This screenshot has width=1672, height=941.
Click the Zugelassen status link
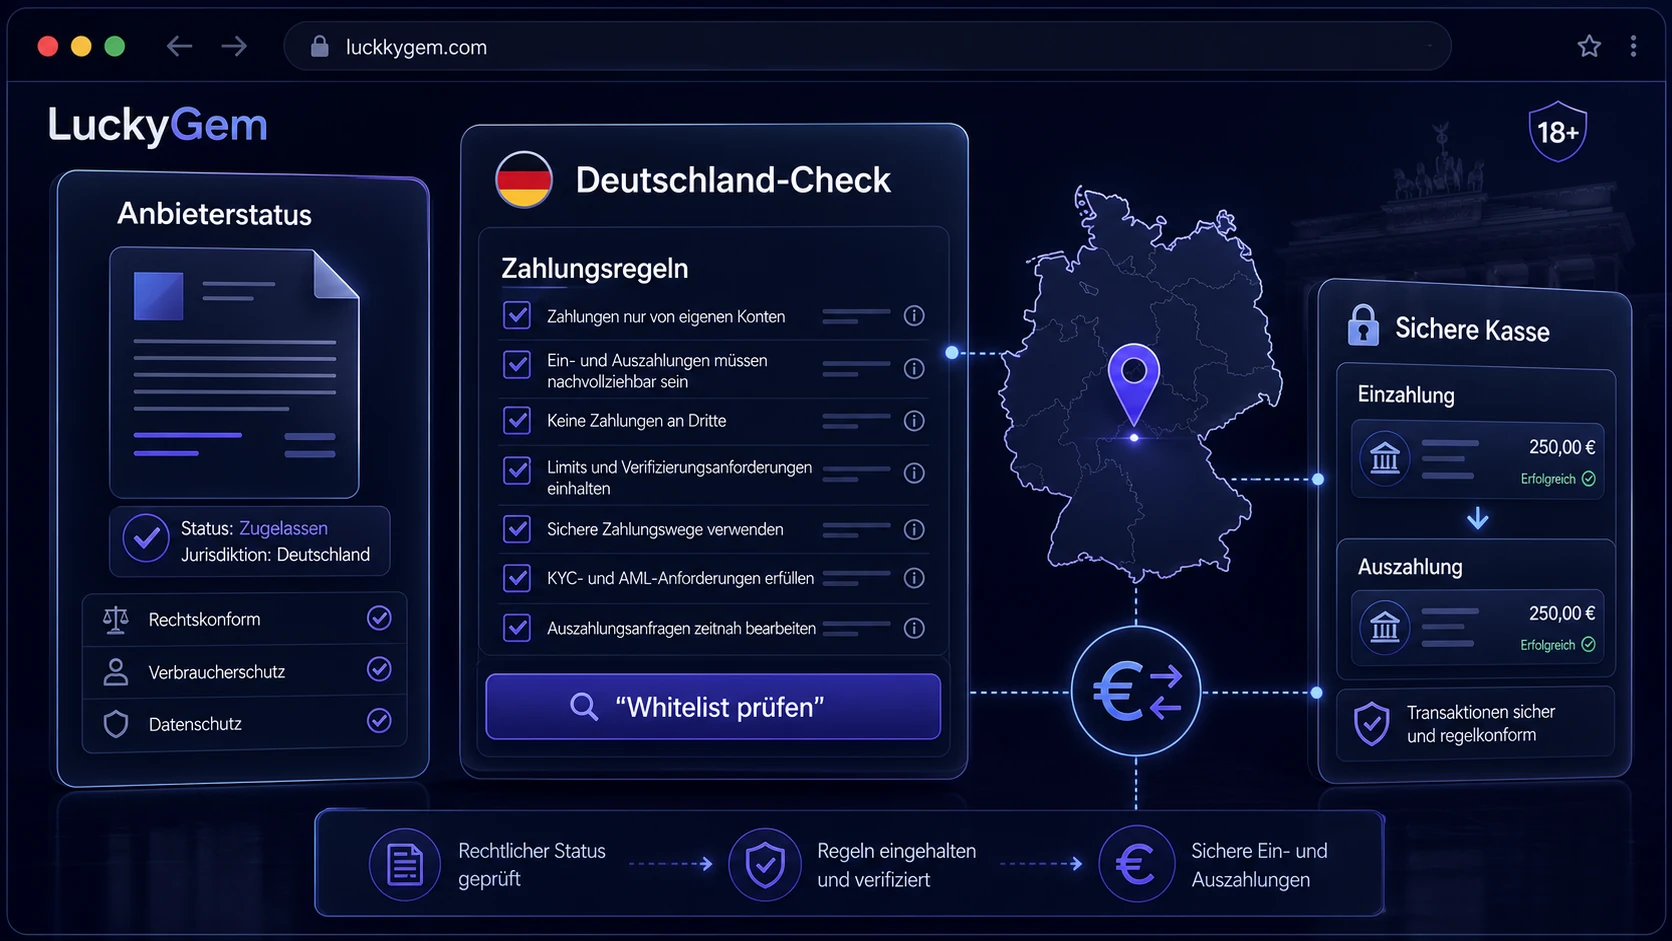click(283, 528)
